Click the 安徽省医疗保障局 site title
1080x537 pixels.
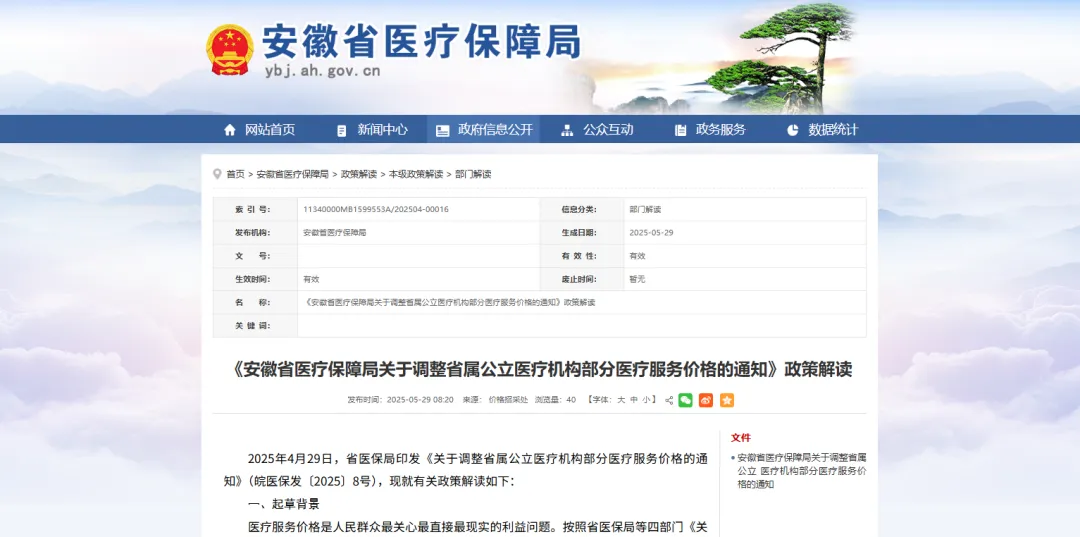pos(422,41)
